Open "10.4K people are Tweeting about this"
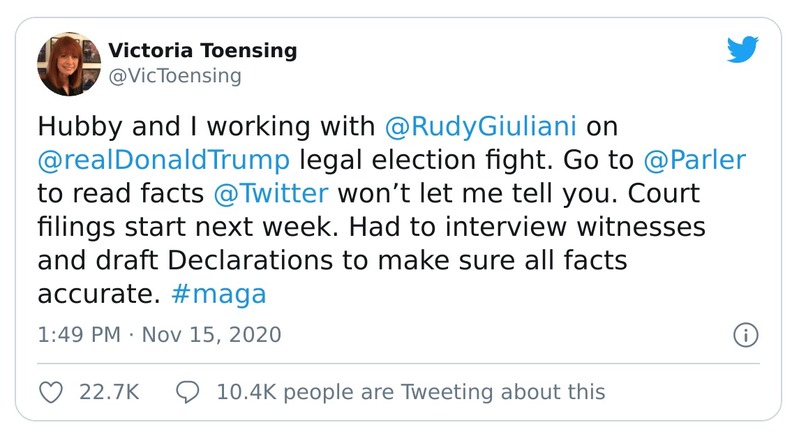799x441 pixels. point(410,392)
